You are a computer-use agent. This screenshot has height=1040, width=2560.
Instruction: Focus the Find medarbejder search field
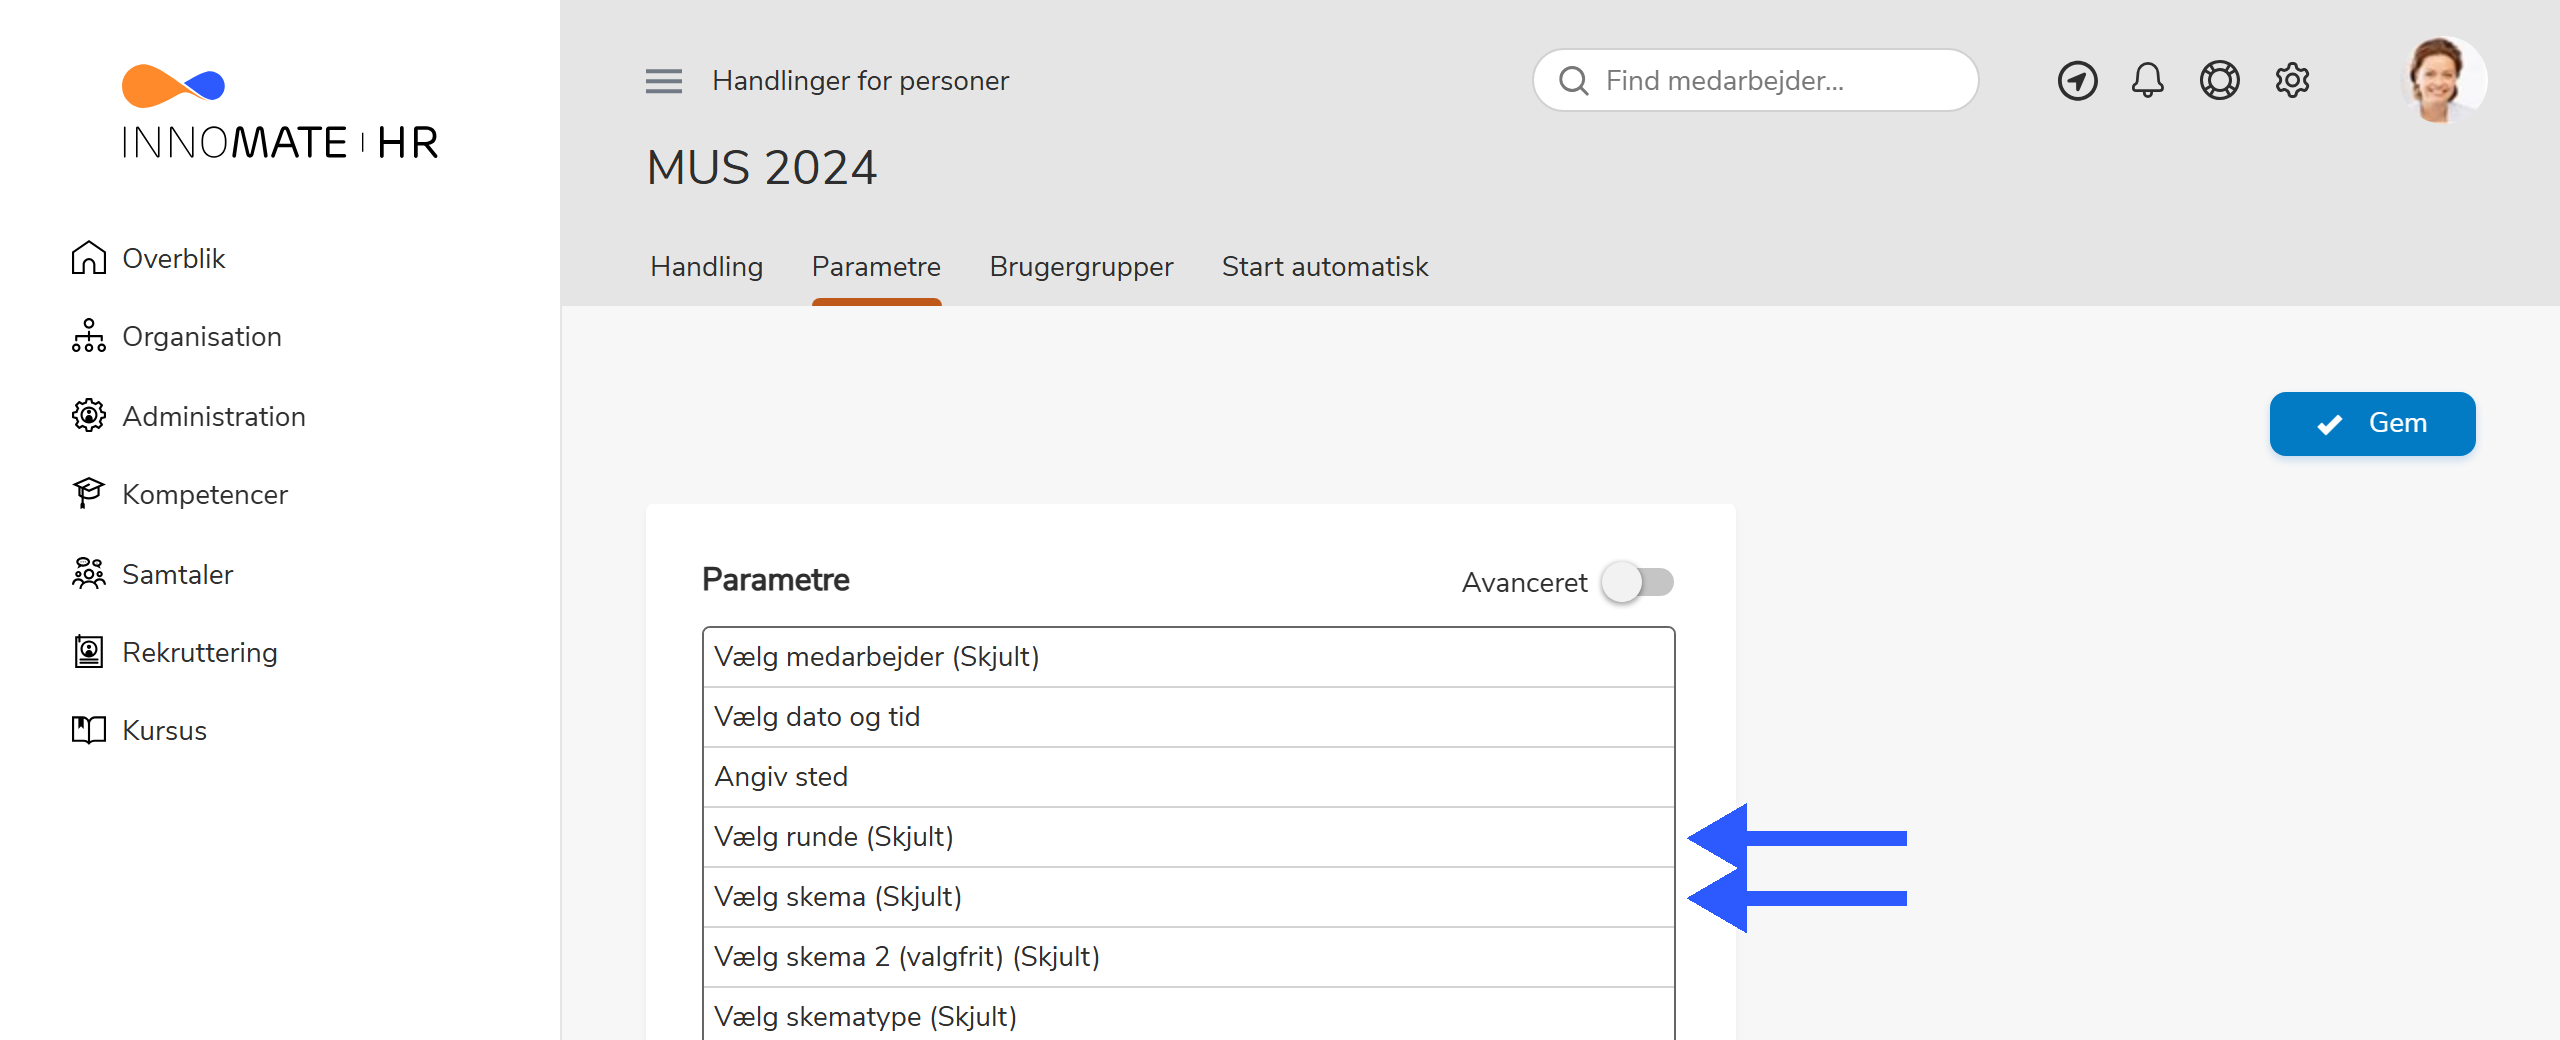1755,81
